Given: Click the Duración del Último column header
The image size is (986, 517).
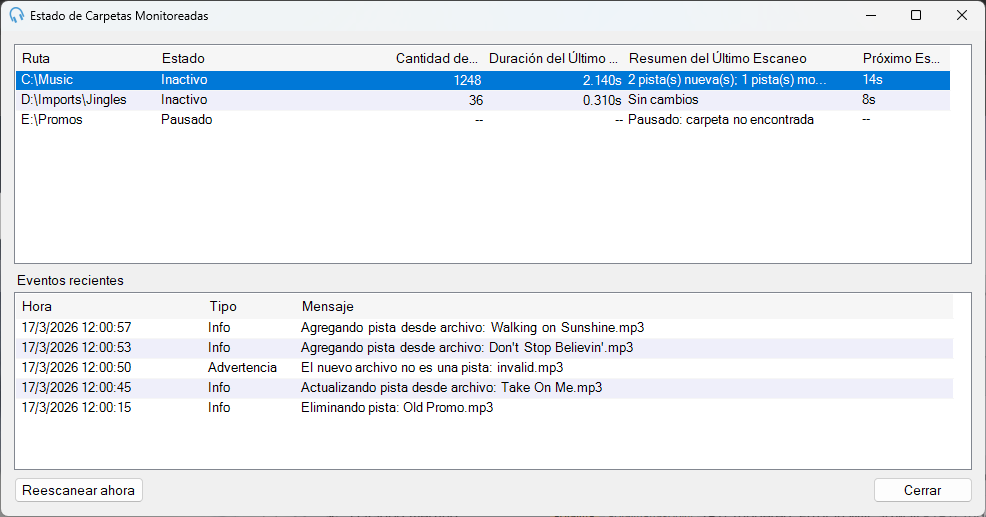Looking at the screenshot, I should pyautogui.click(x=553, y=58).
